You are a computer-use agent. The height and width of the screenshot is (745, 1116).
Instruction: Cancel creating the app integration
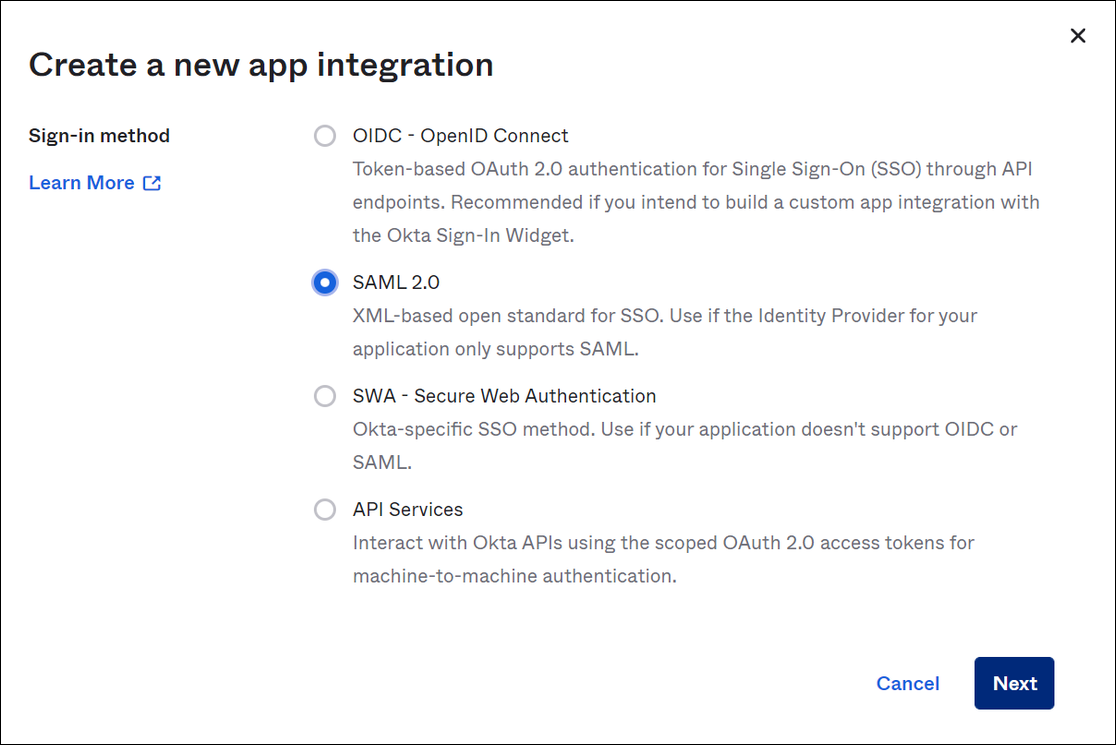907,683
